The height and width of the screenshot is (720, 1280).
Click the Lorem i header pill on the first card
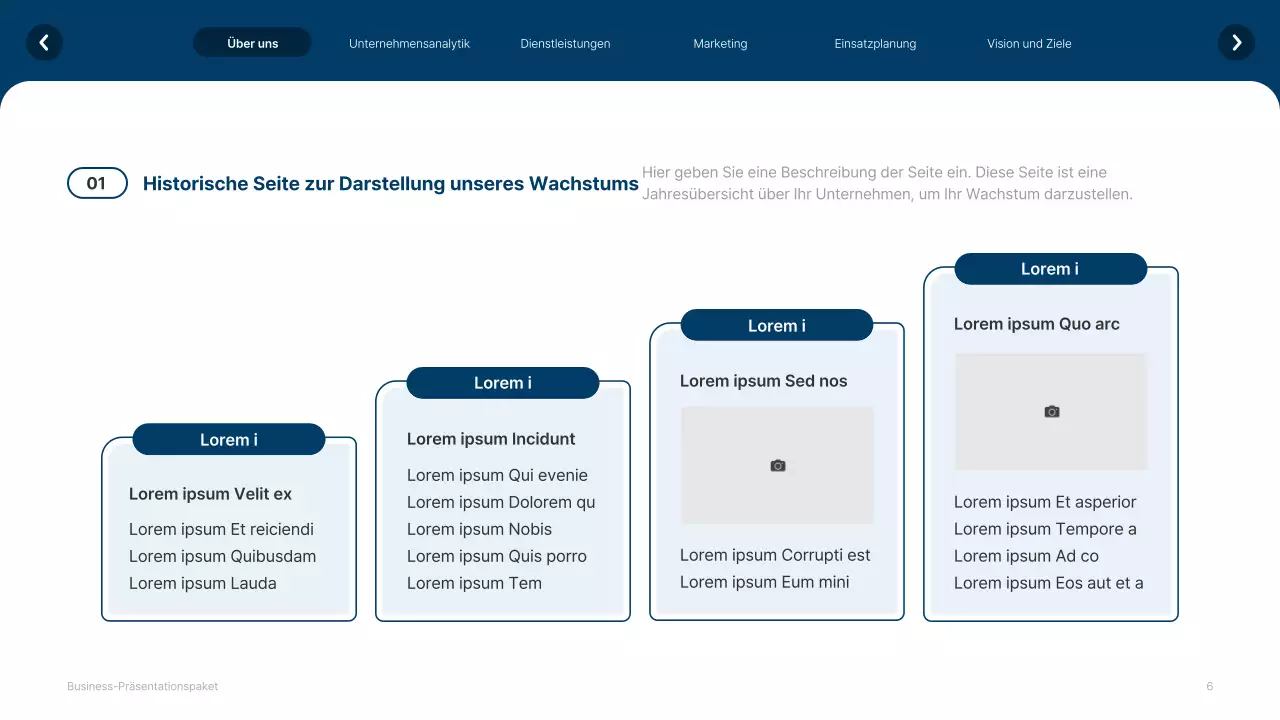228,439
